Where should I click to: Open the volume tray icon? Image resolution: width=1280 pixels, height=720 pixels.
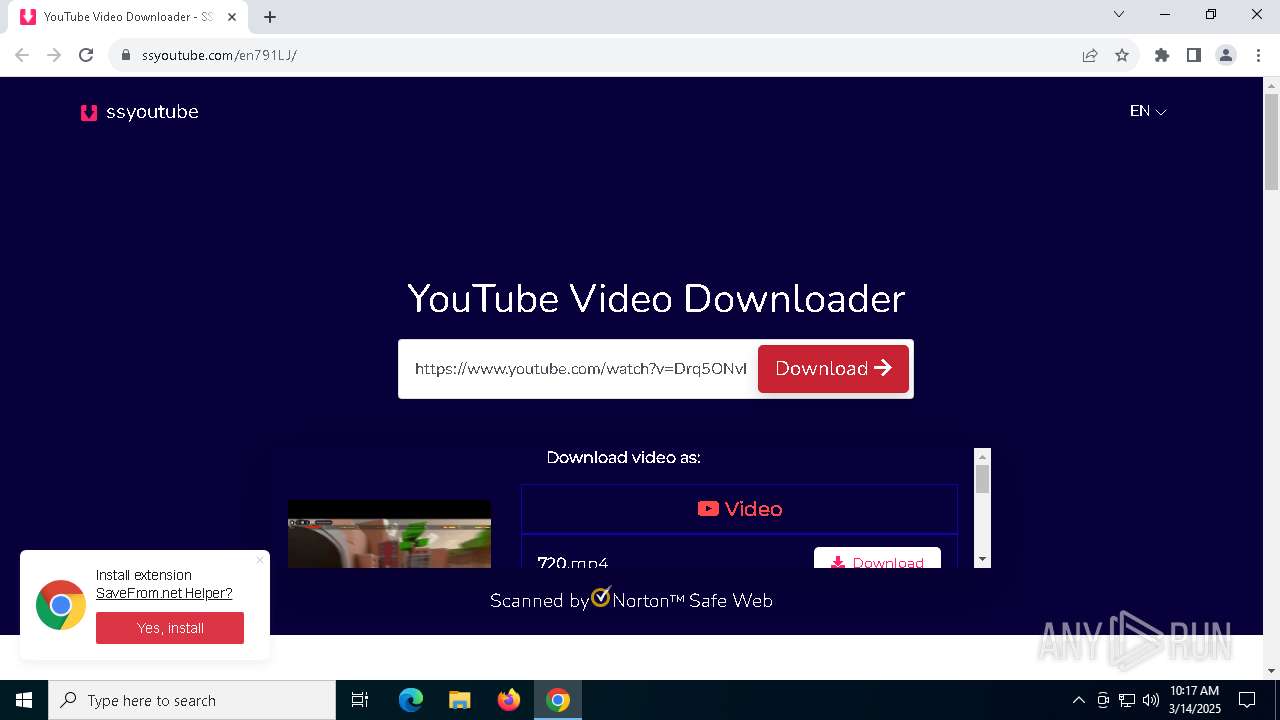coord(1151,700)
